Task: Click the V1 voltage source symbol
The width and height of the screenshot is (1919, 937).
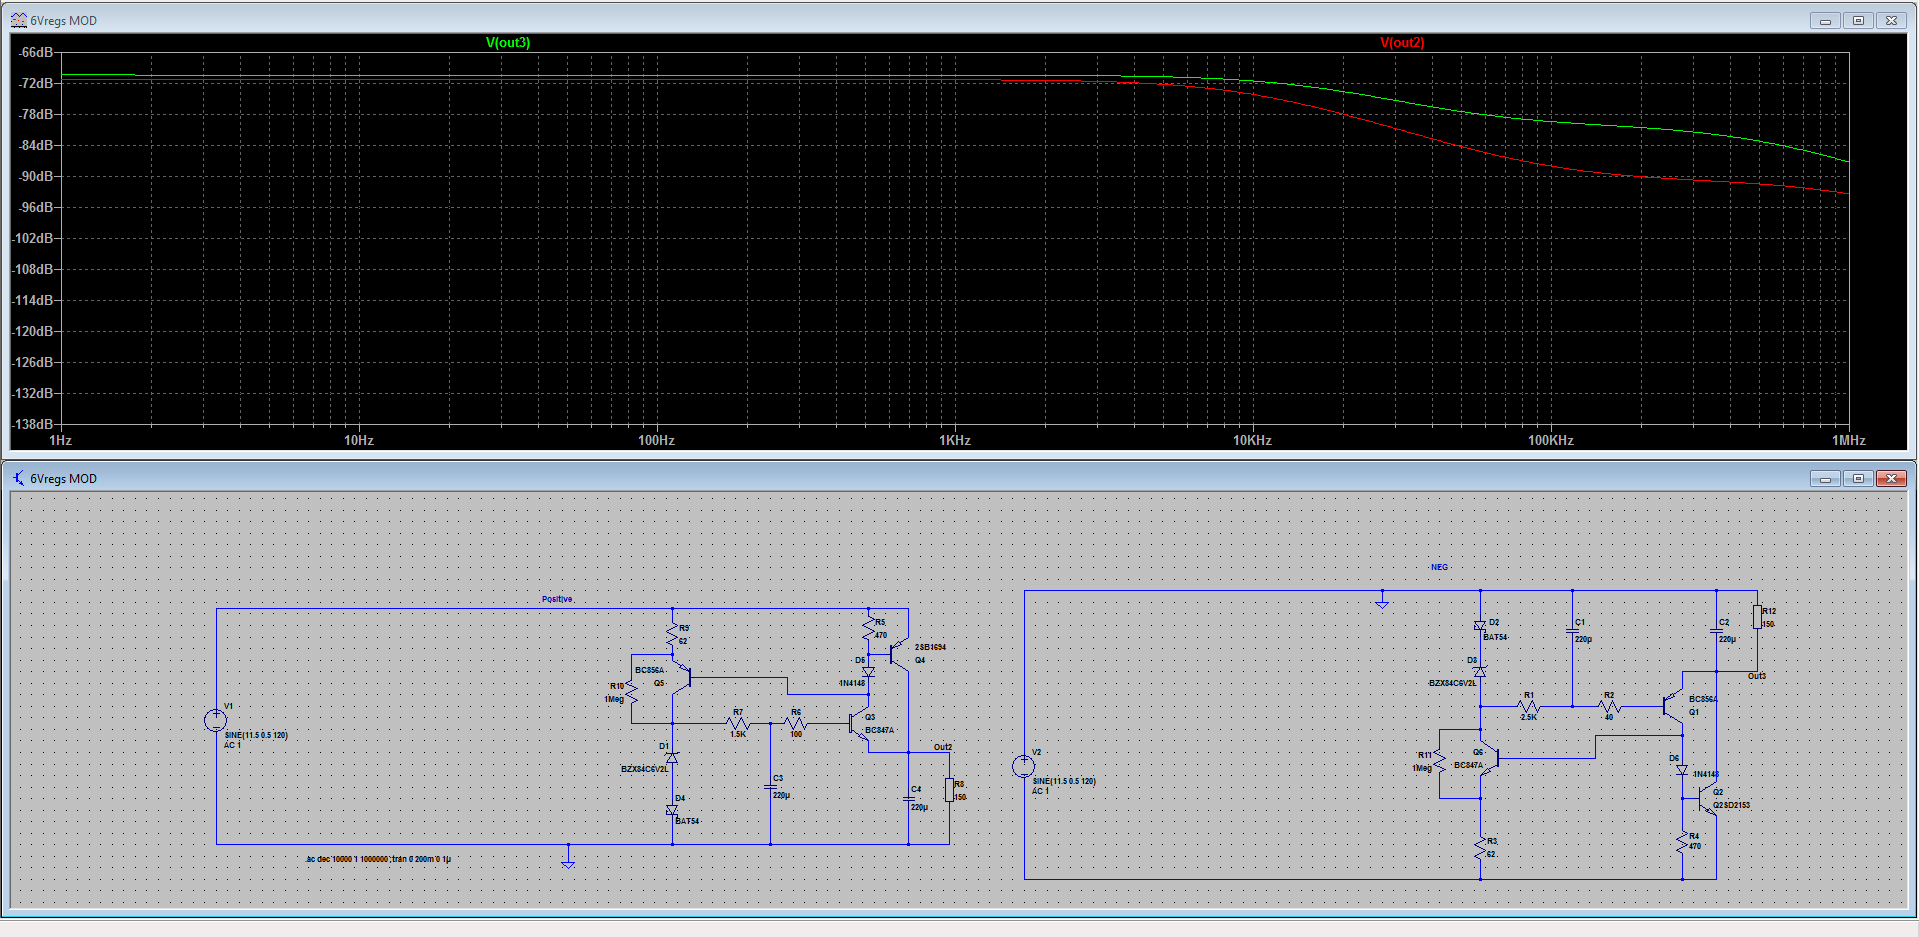Action: click(215, 720)
